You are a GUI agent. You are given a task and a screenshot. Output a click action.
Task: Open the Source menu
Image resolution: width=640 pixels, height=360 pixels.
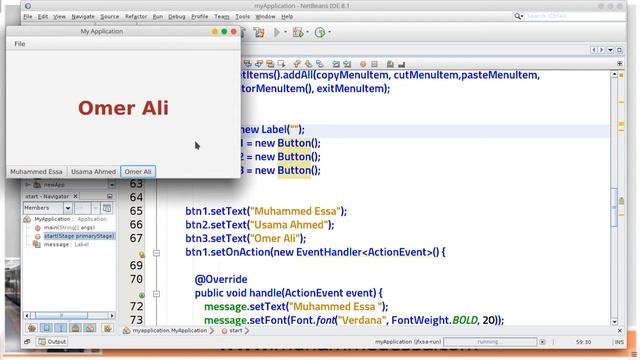110,17
